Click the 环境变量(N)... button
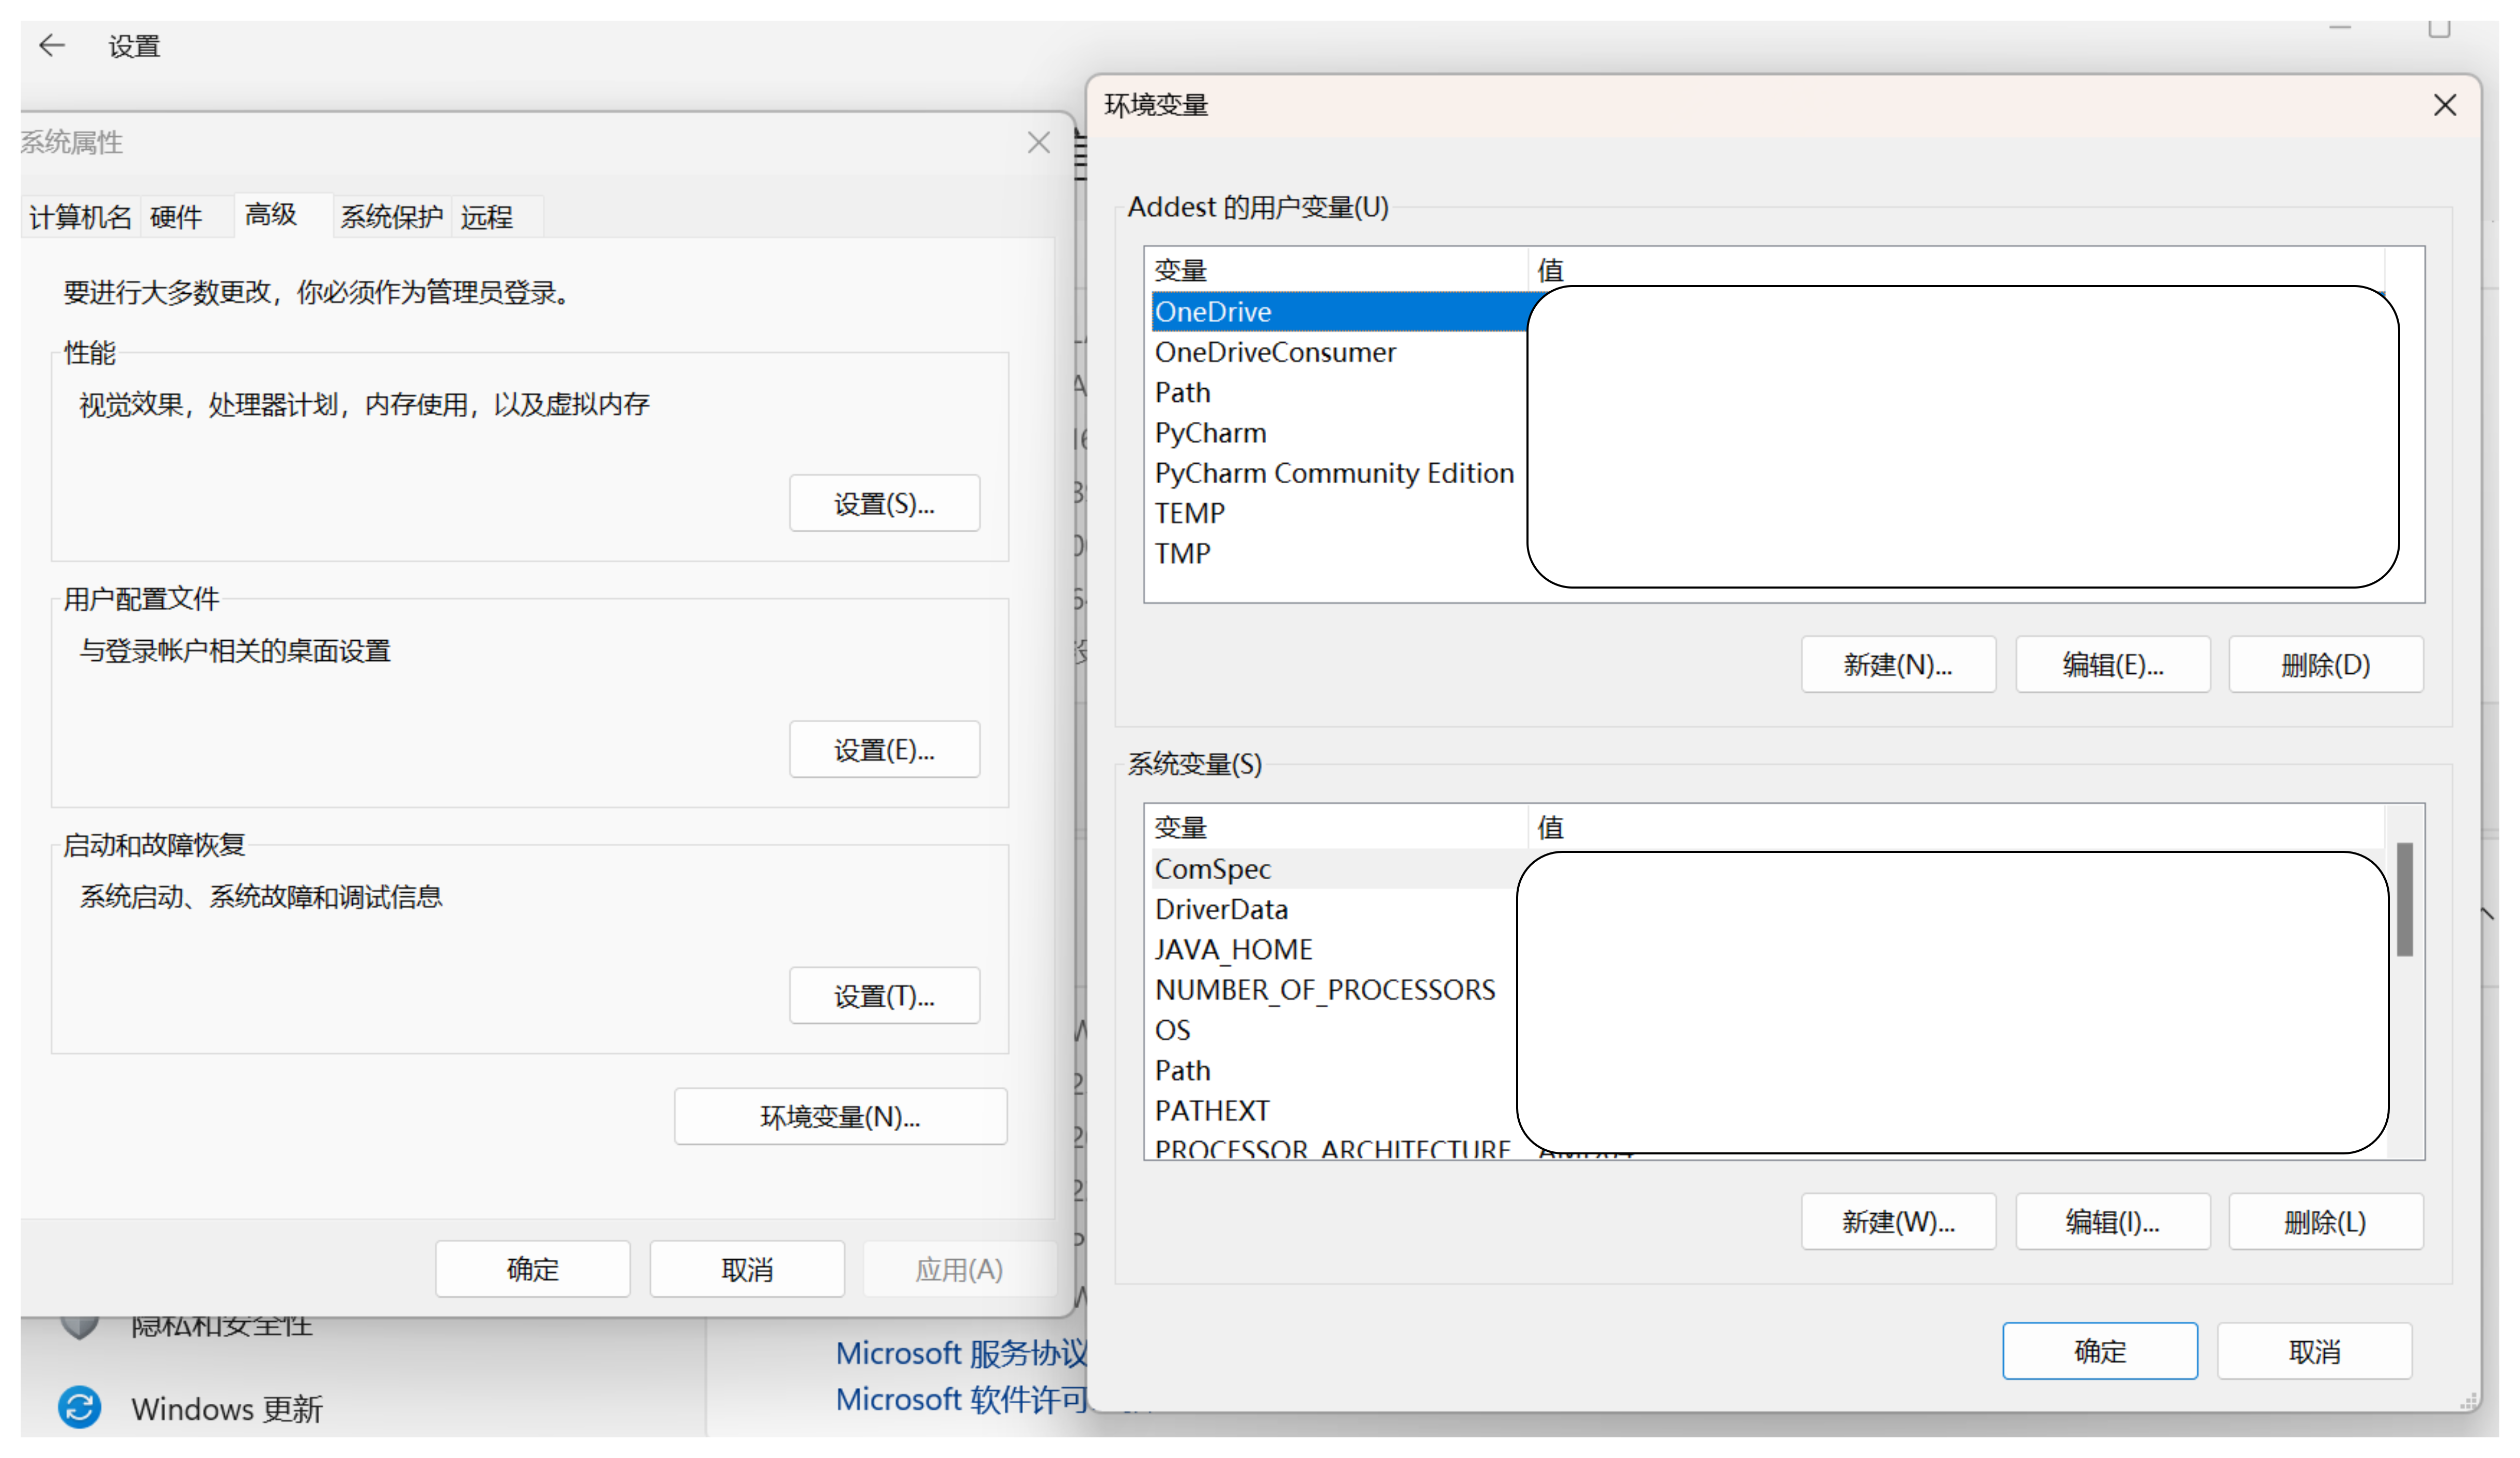The height and width of the screenshot is (1458, 2520). tap(840, 1116)
